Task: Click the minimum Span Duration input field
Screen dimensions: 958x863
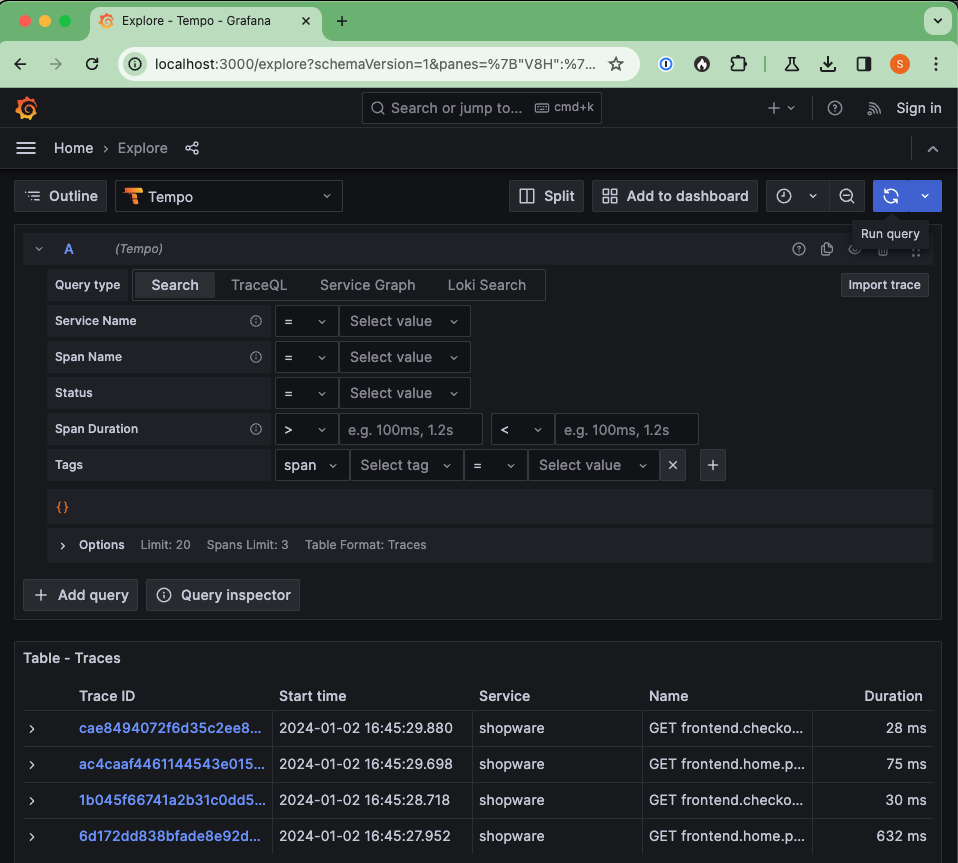Action: [x=411, y=429]
